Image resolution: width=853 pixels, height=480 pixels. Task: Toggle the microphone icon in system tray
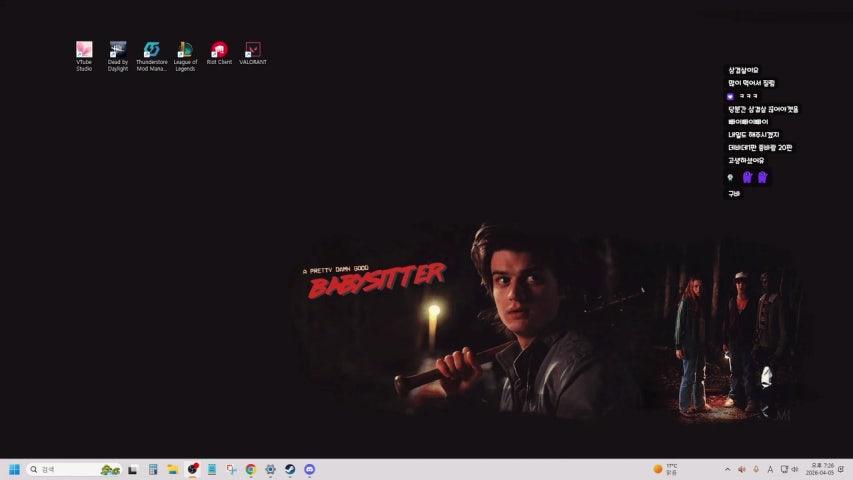pos(755,469)
